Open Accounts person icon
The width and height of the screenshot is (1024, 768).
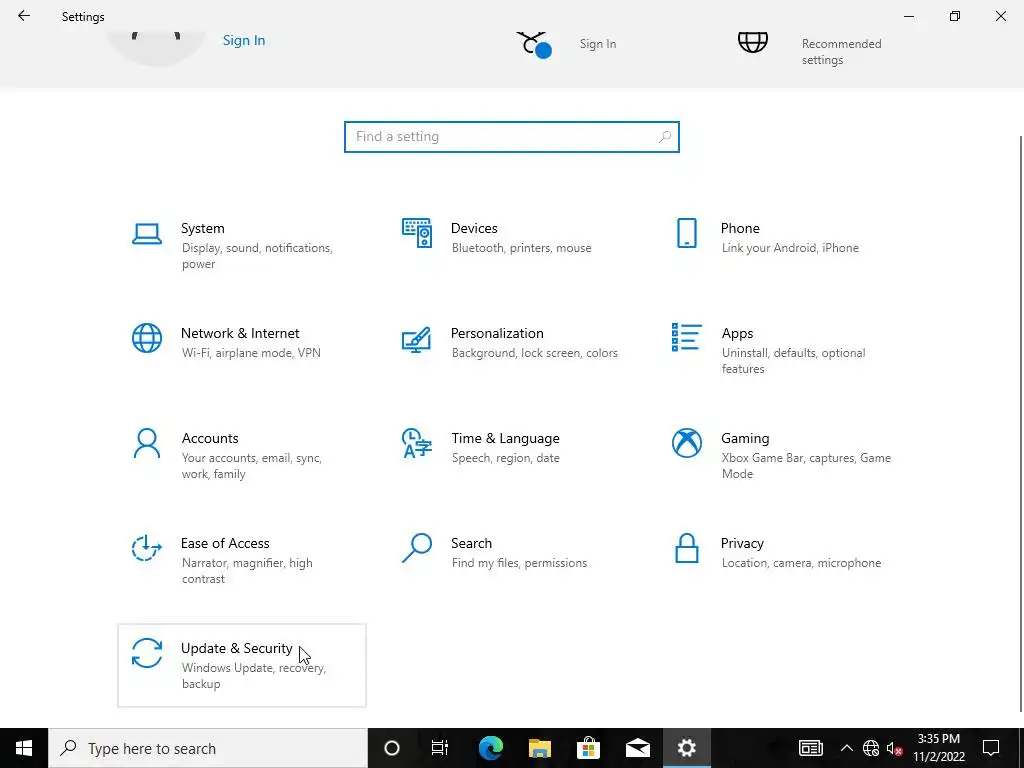coord(147,443)
